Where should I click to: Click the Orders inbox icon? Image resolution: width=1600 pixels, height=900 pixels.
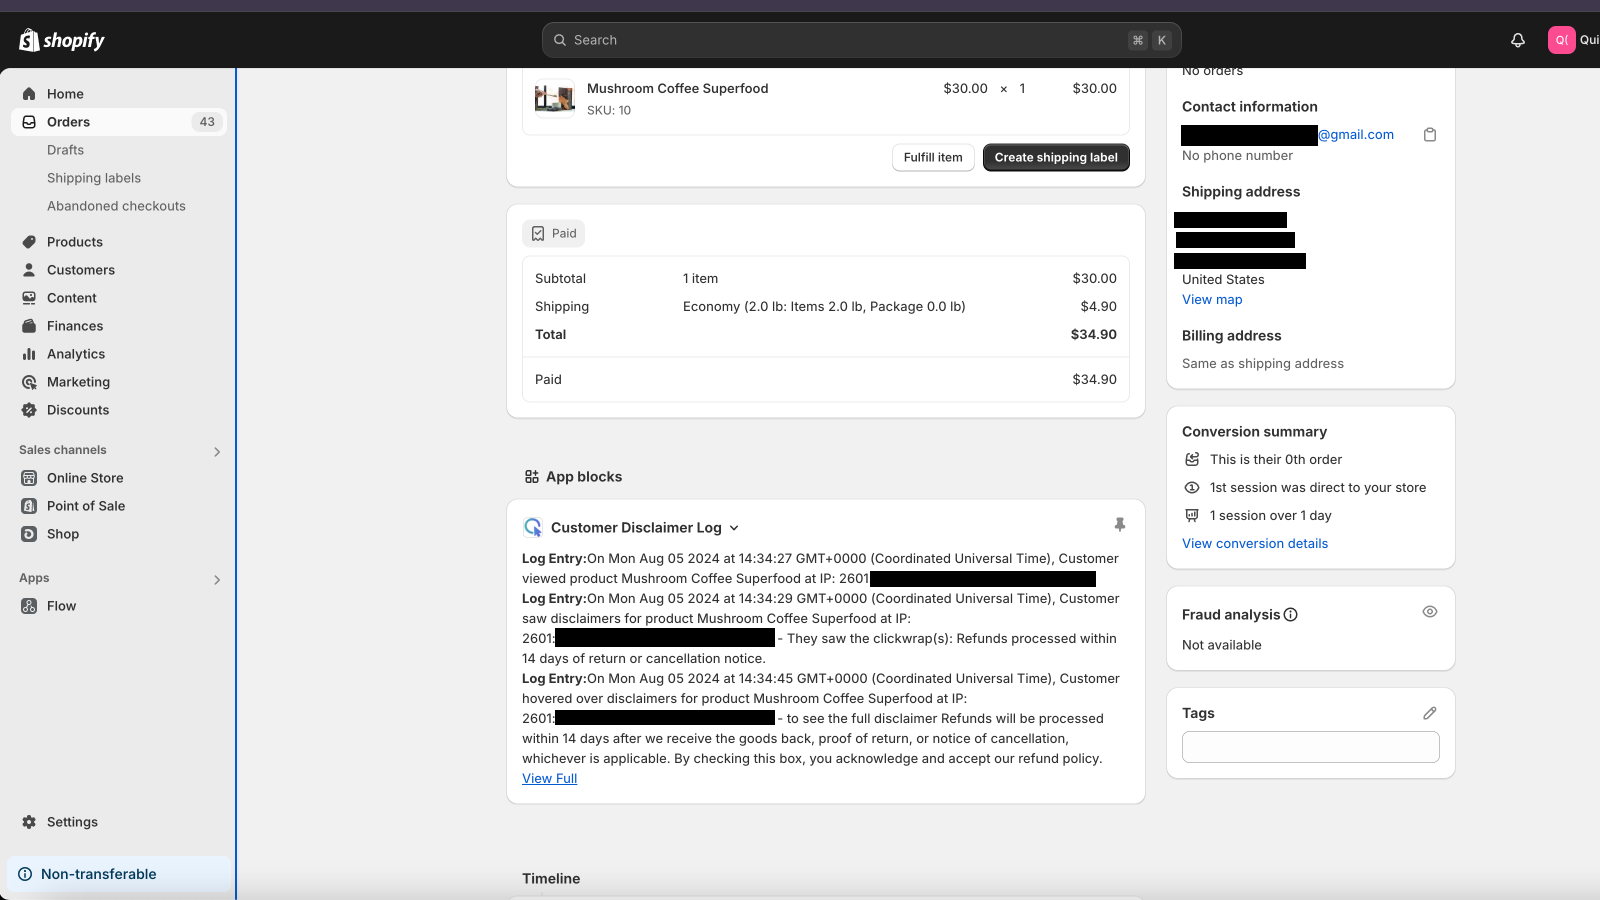29,122
